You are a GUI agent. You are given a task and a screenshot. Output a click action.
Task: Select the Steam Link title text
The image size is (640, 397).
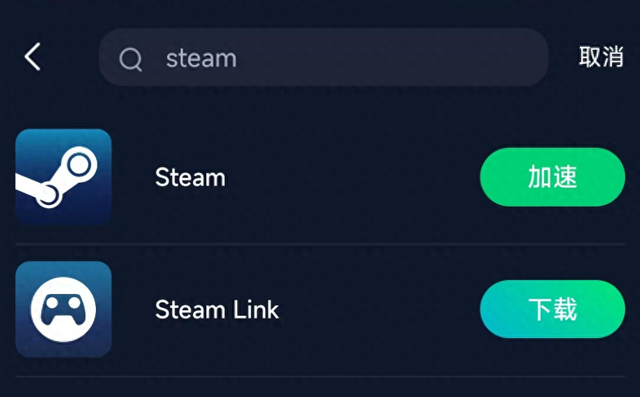[217, 310]
